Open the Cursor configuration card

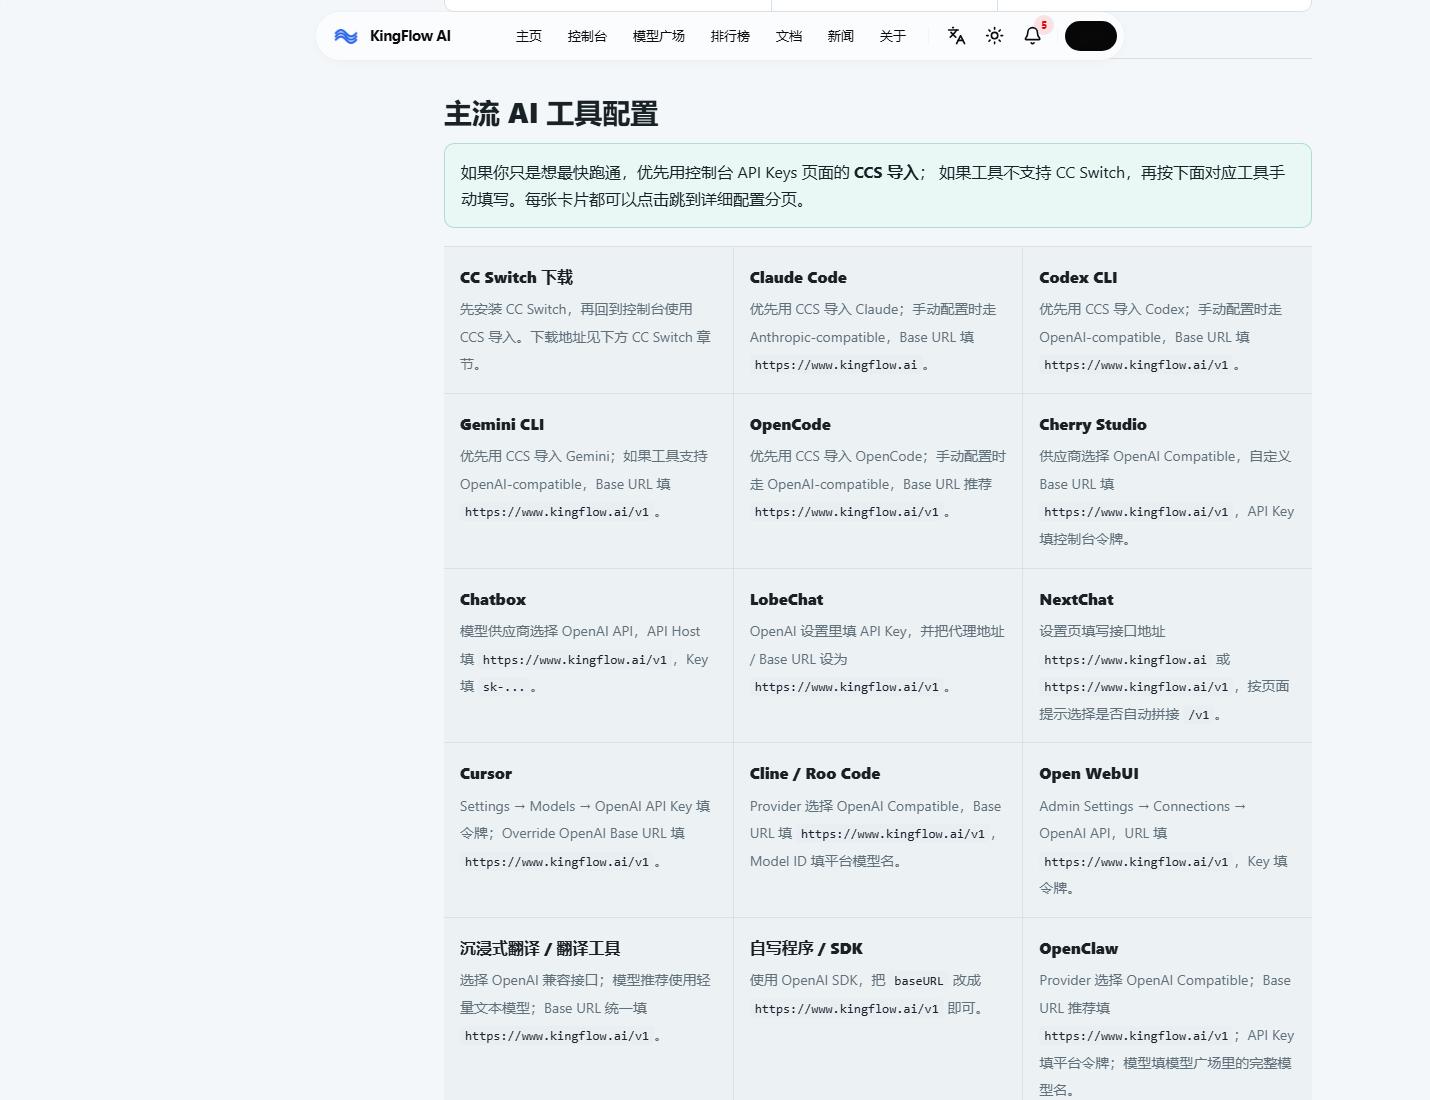pos(589,830)
